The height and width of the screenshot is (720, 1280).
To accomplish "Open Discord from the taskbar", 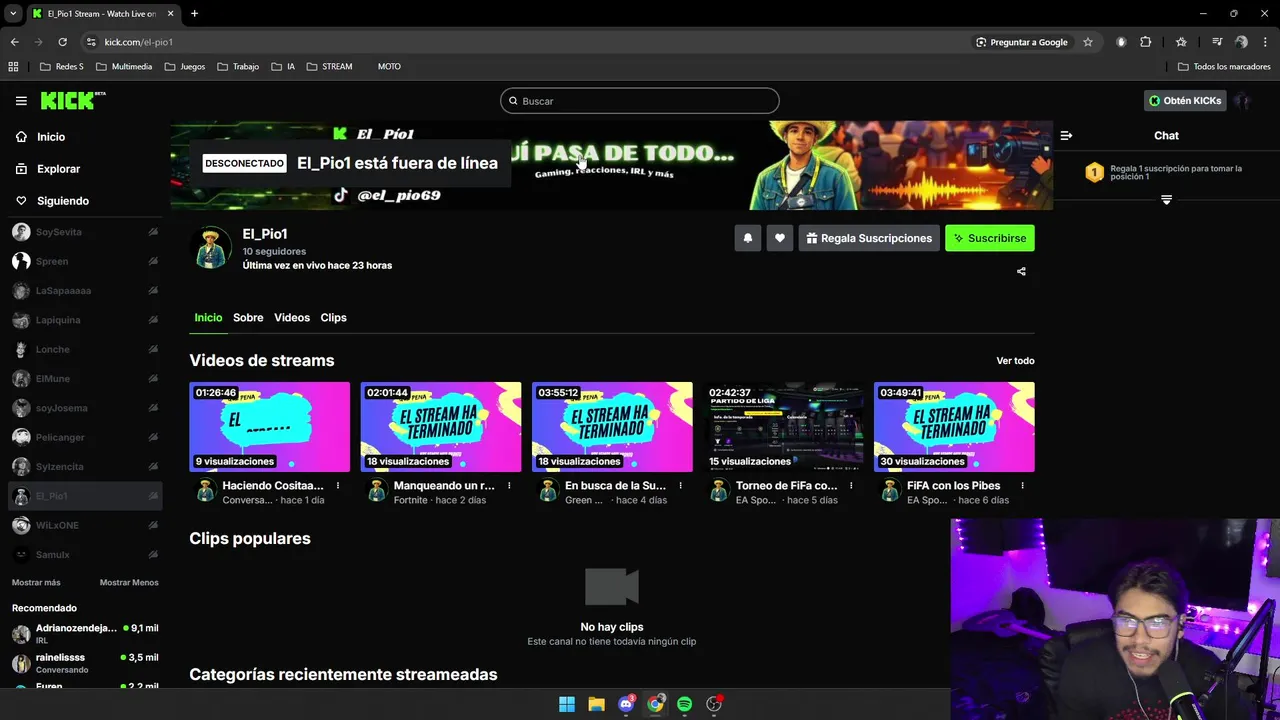I will pos(626,704).
